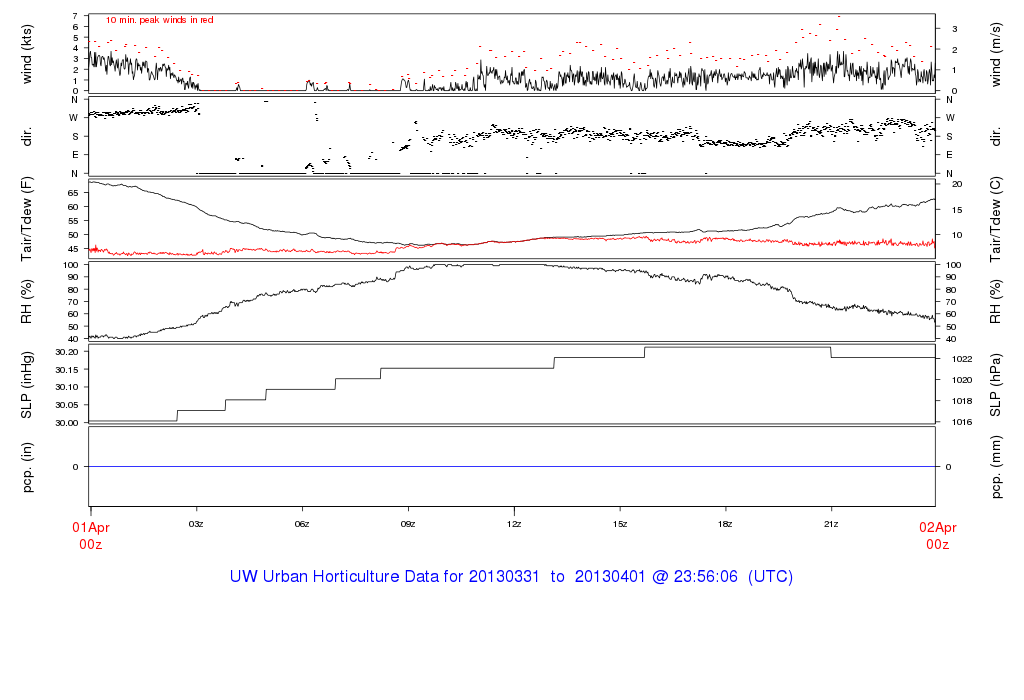1024x700 pixels.
Task: Click the '03z' time axis label
Action: coord(196,524)
